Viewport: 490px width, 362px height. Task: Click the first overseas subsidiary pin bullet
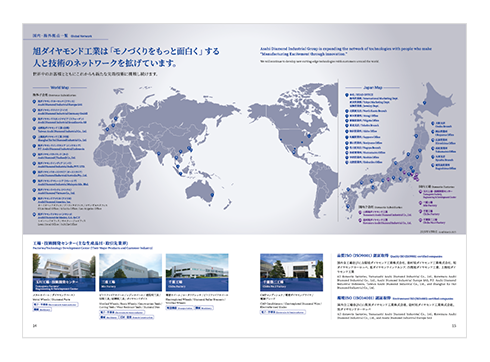pos(34,101)
